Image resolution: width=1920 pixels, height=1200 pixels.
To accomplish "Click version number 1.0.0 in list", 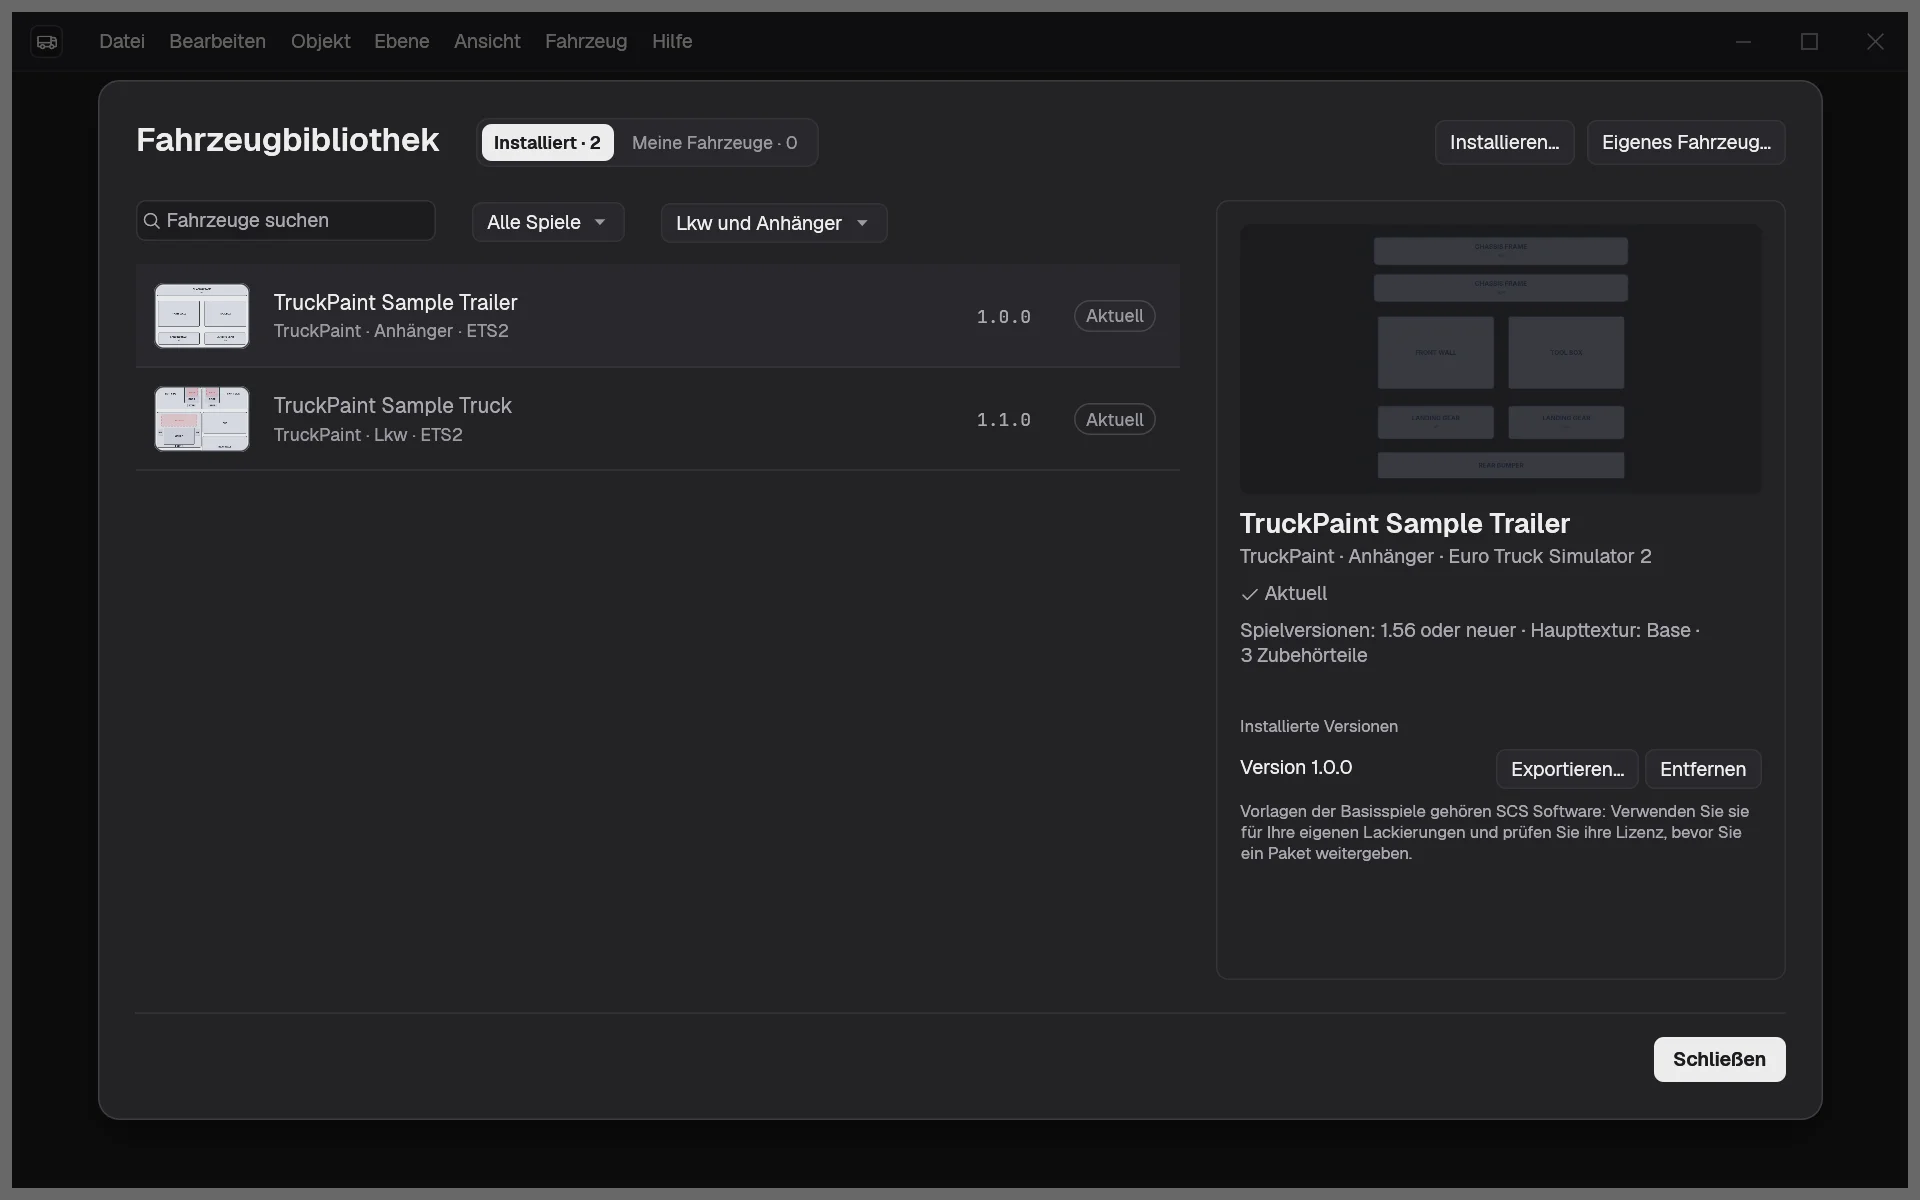I will [x=1003, y=317].
